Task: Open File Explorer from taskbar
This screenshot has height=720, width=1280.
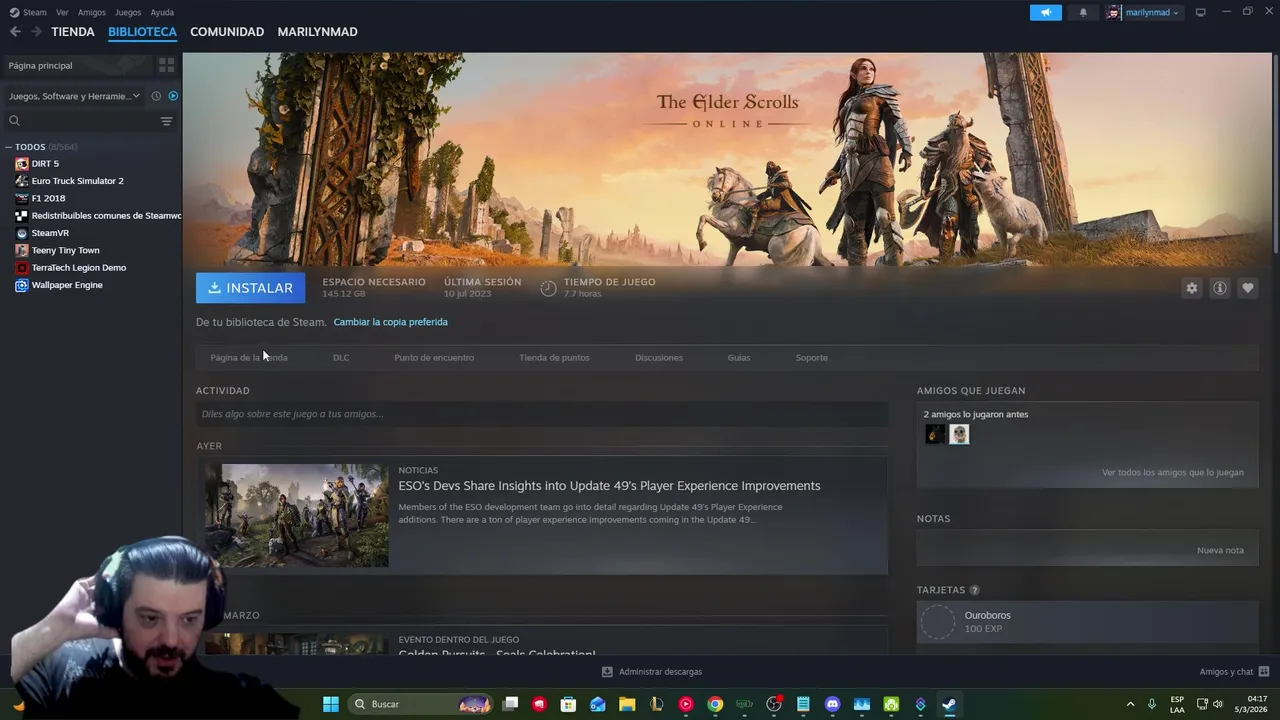Action: [x=627, y=704]
